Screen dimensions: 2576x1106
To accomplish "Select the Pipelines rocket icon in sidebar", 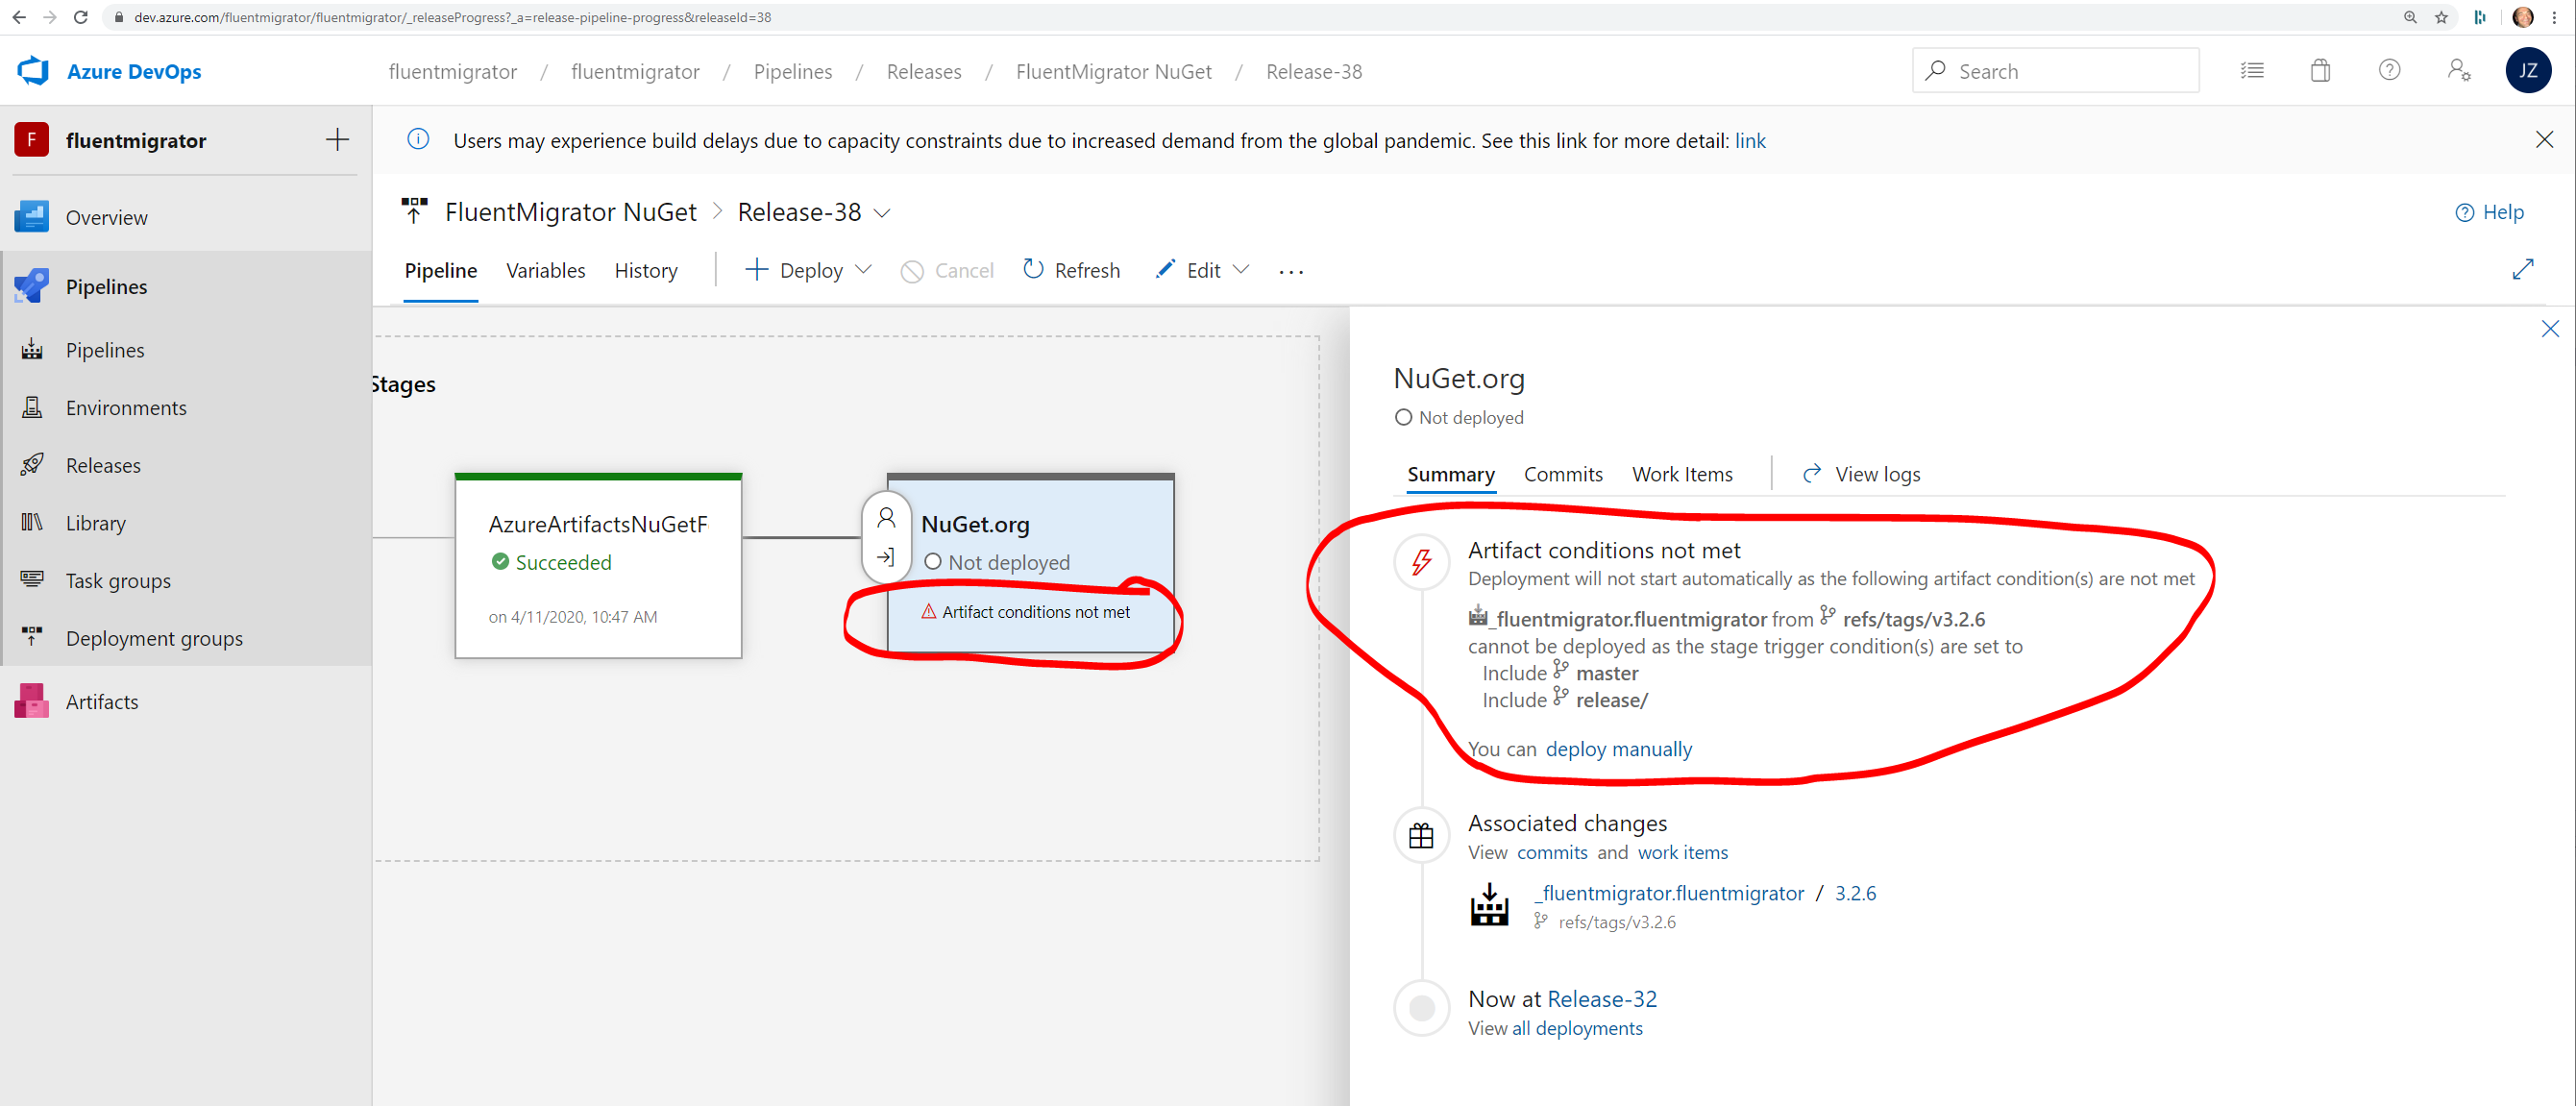I will click(x=32, y=286).
